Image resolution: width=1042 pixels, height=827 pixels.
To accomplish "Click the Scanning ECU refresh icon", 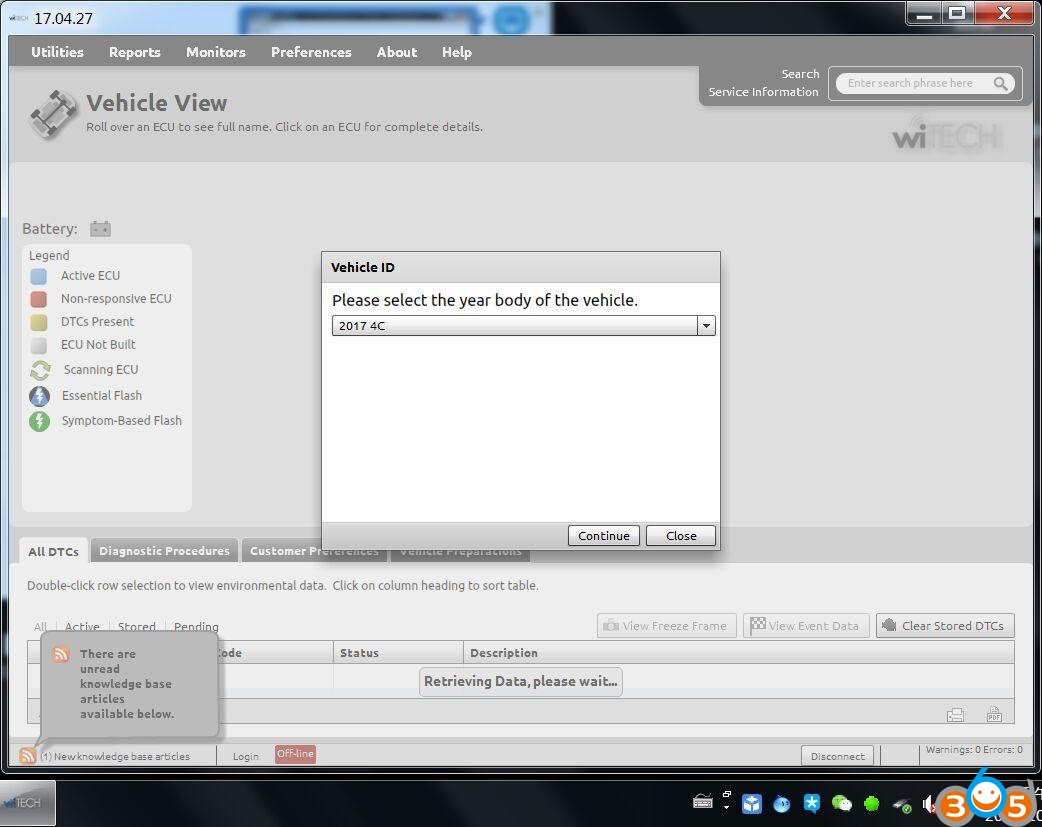I will pos(39,370).
